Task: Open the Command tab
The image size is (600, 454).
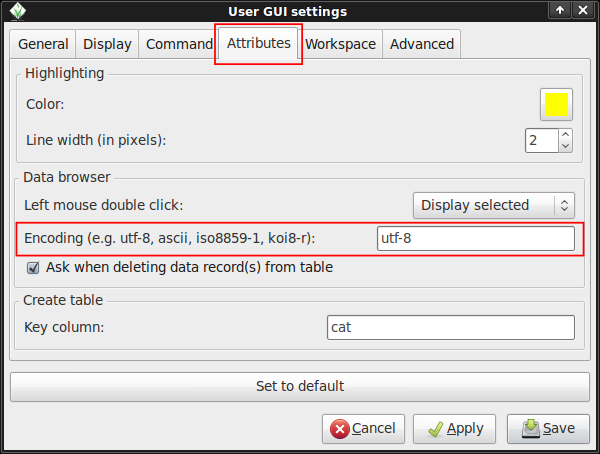Action: click(178, 44)
